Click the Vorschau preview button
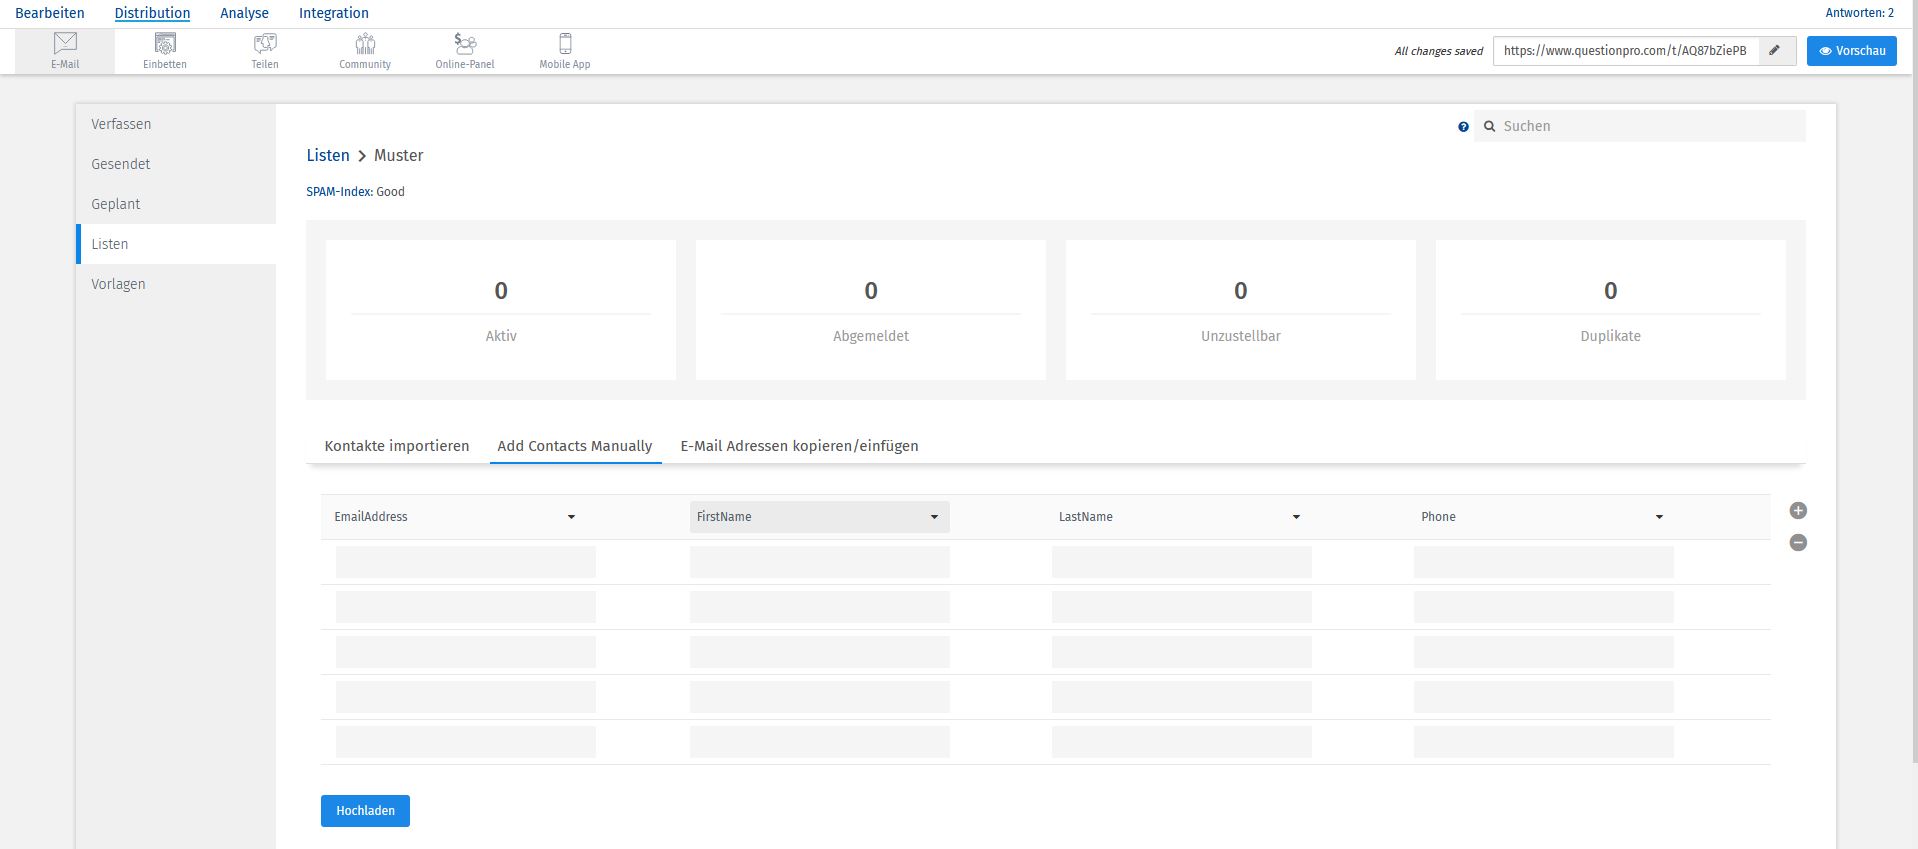The height and width of the screenshot is (849, 1918). tap(1851, 51)
